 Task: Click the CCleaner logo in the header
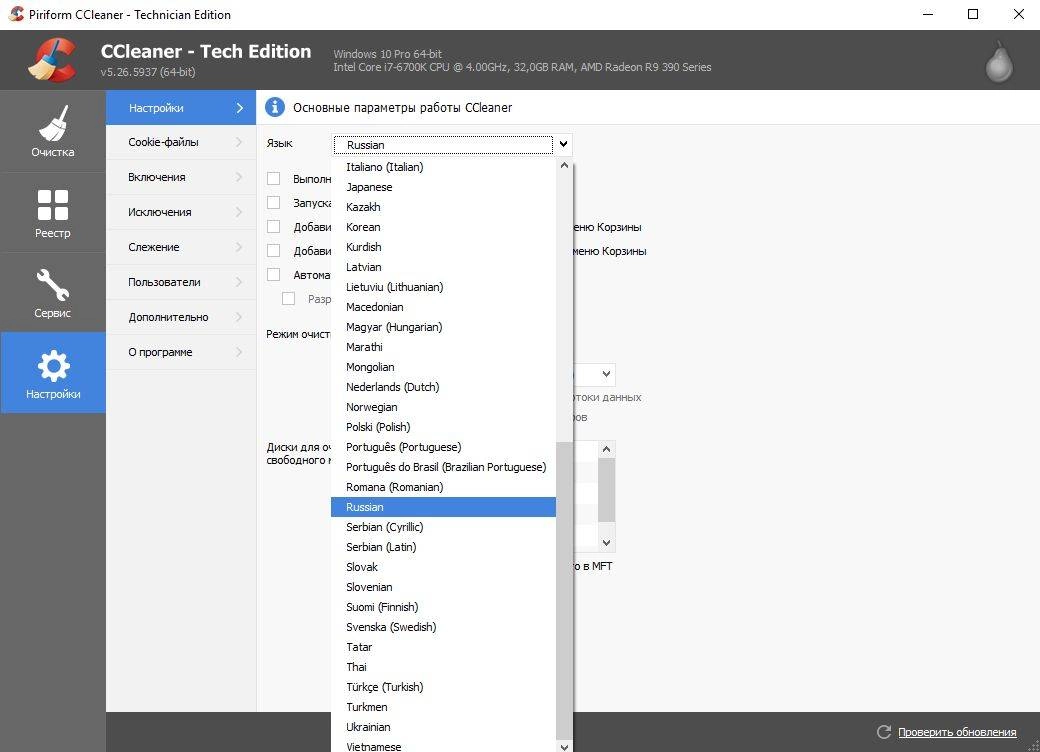coord(52,60)
